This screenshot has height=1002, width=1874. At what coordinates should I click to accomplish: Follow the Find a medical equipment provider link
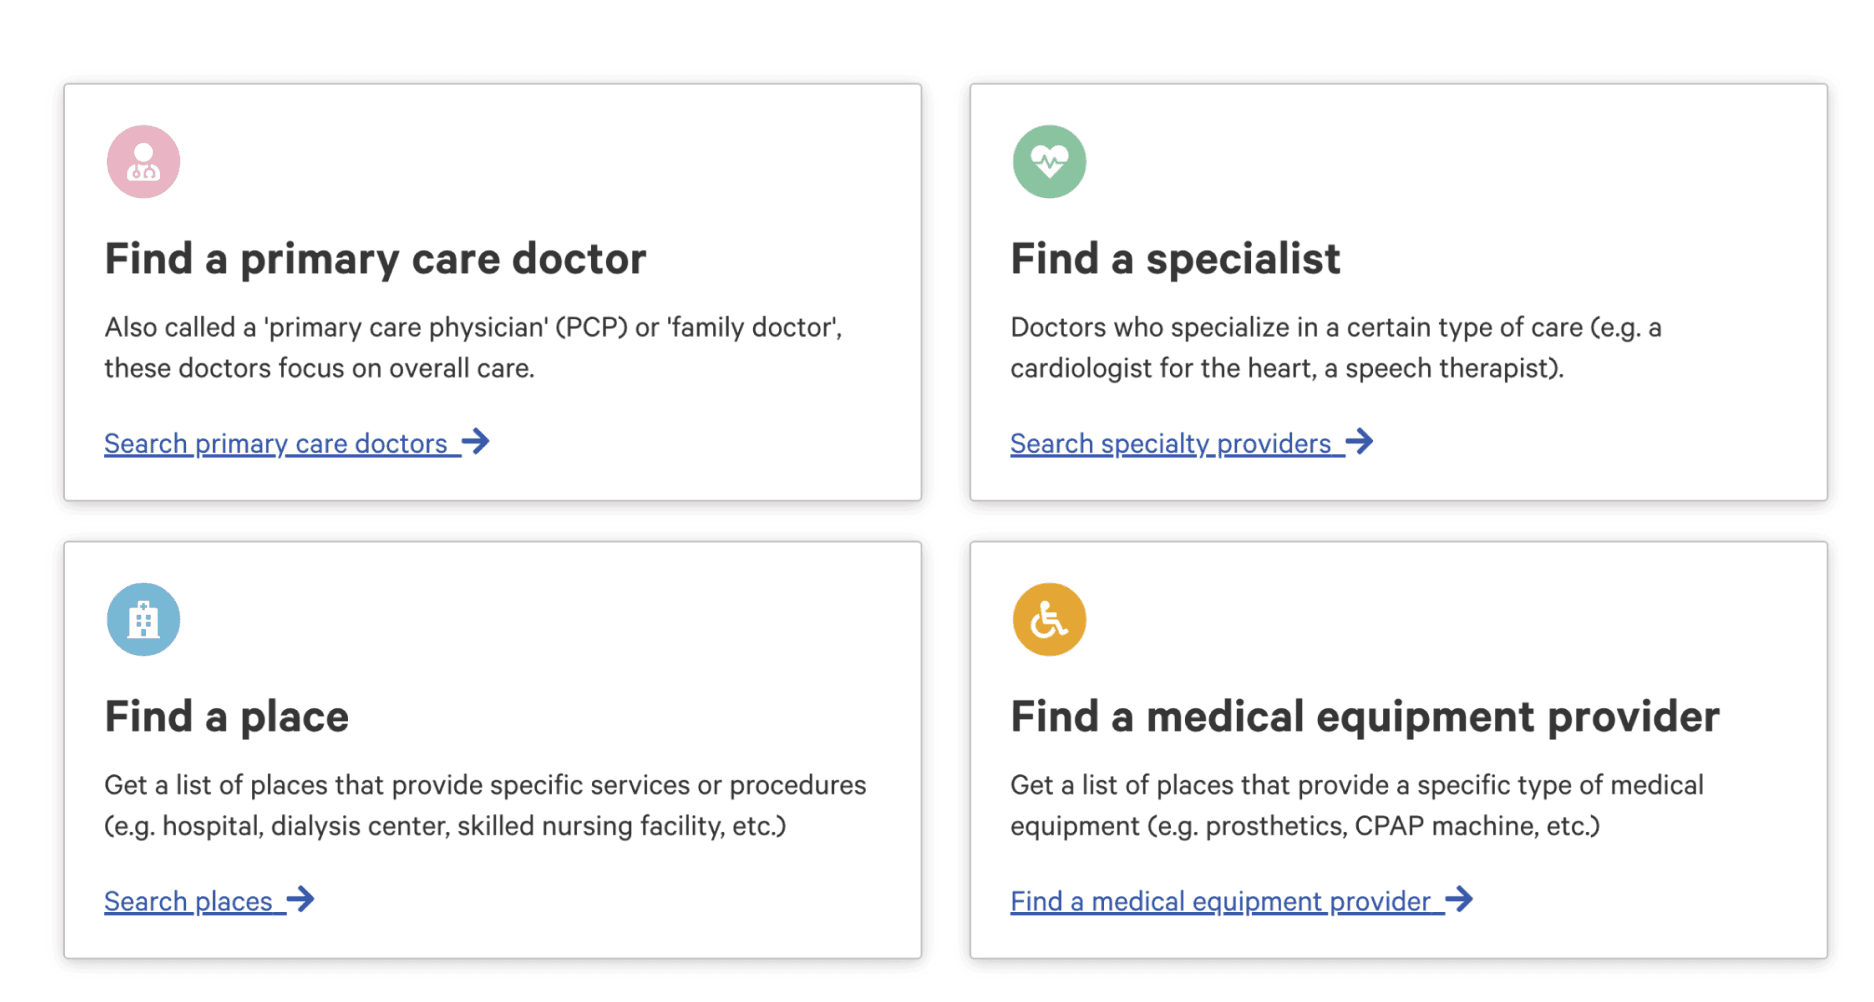click(x=1220, y=901)
